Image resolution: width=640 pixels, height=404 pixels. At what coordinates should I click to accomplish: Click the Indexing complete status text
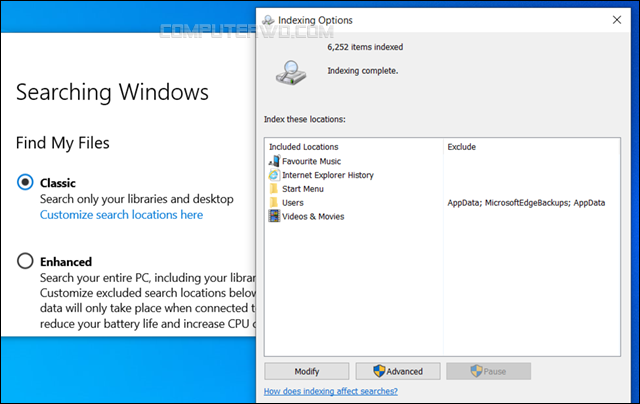[x=362, y=71]
